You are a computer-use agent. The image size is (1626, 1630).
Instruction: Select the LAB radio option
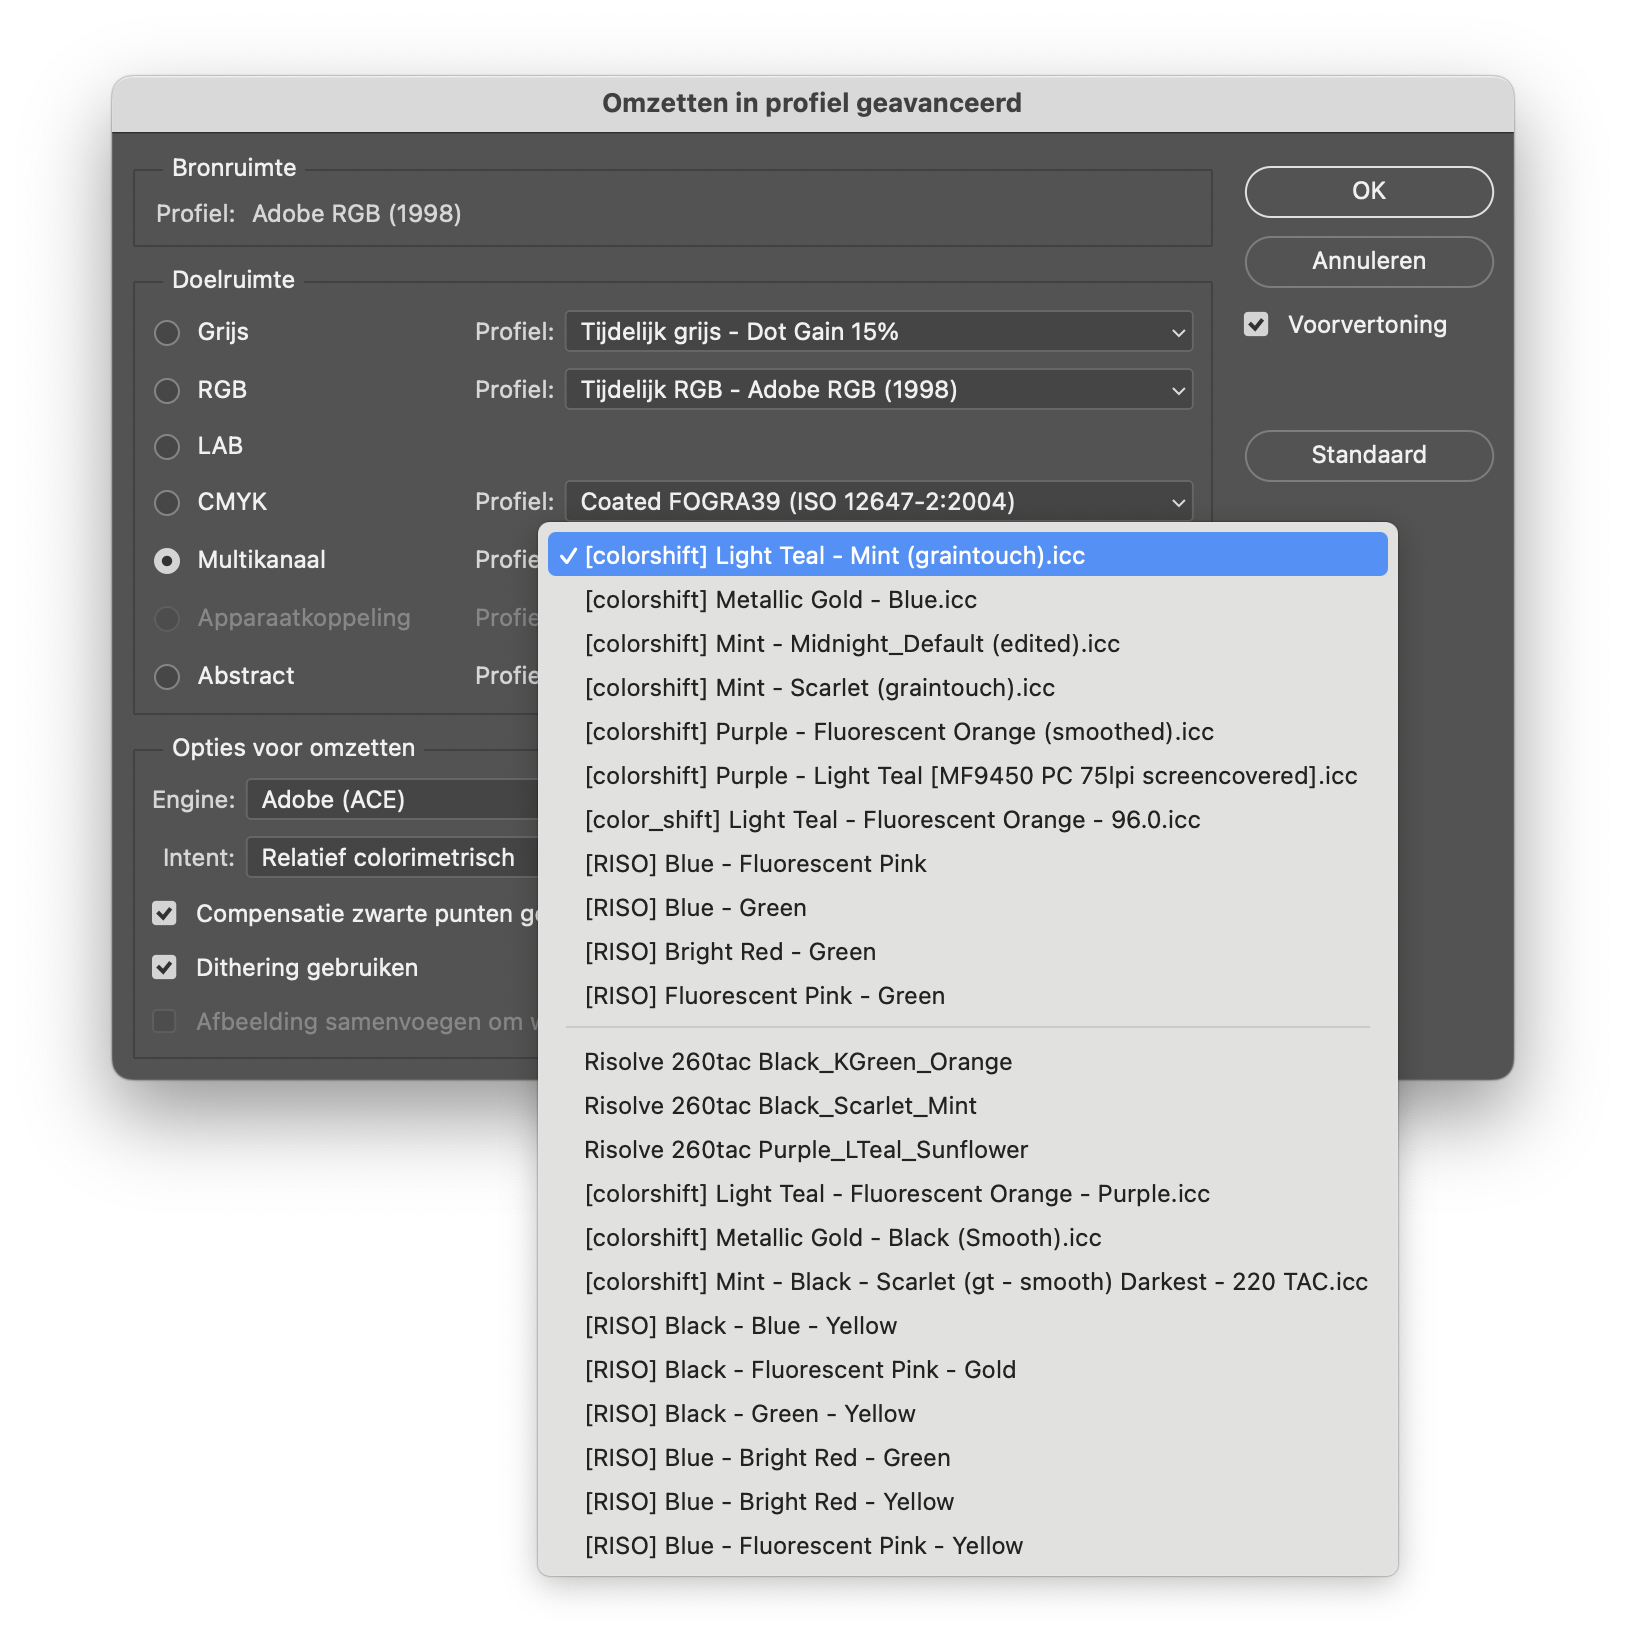coord(167,446)
